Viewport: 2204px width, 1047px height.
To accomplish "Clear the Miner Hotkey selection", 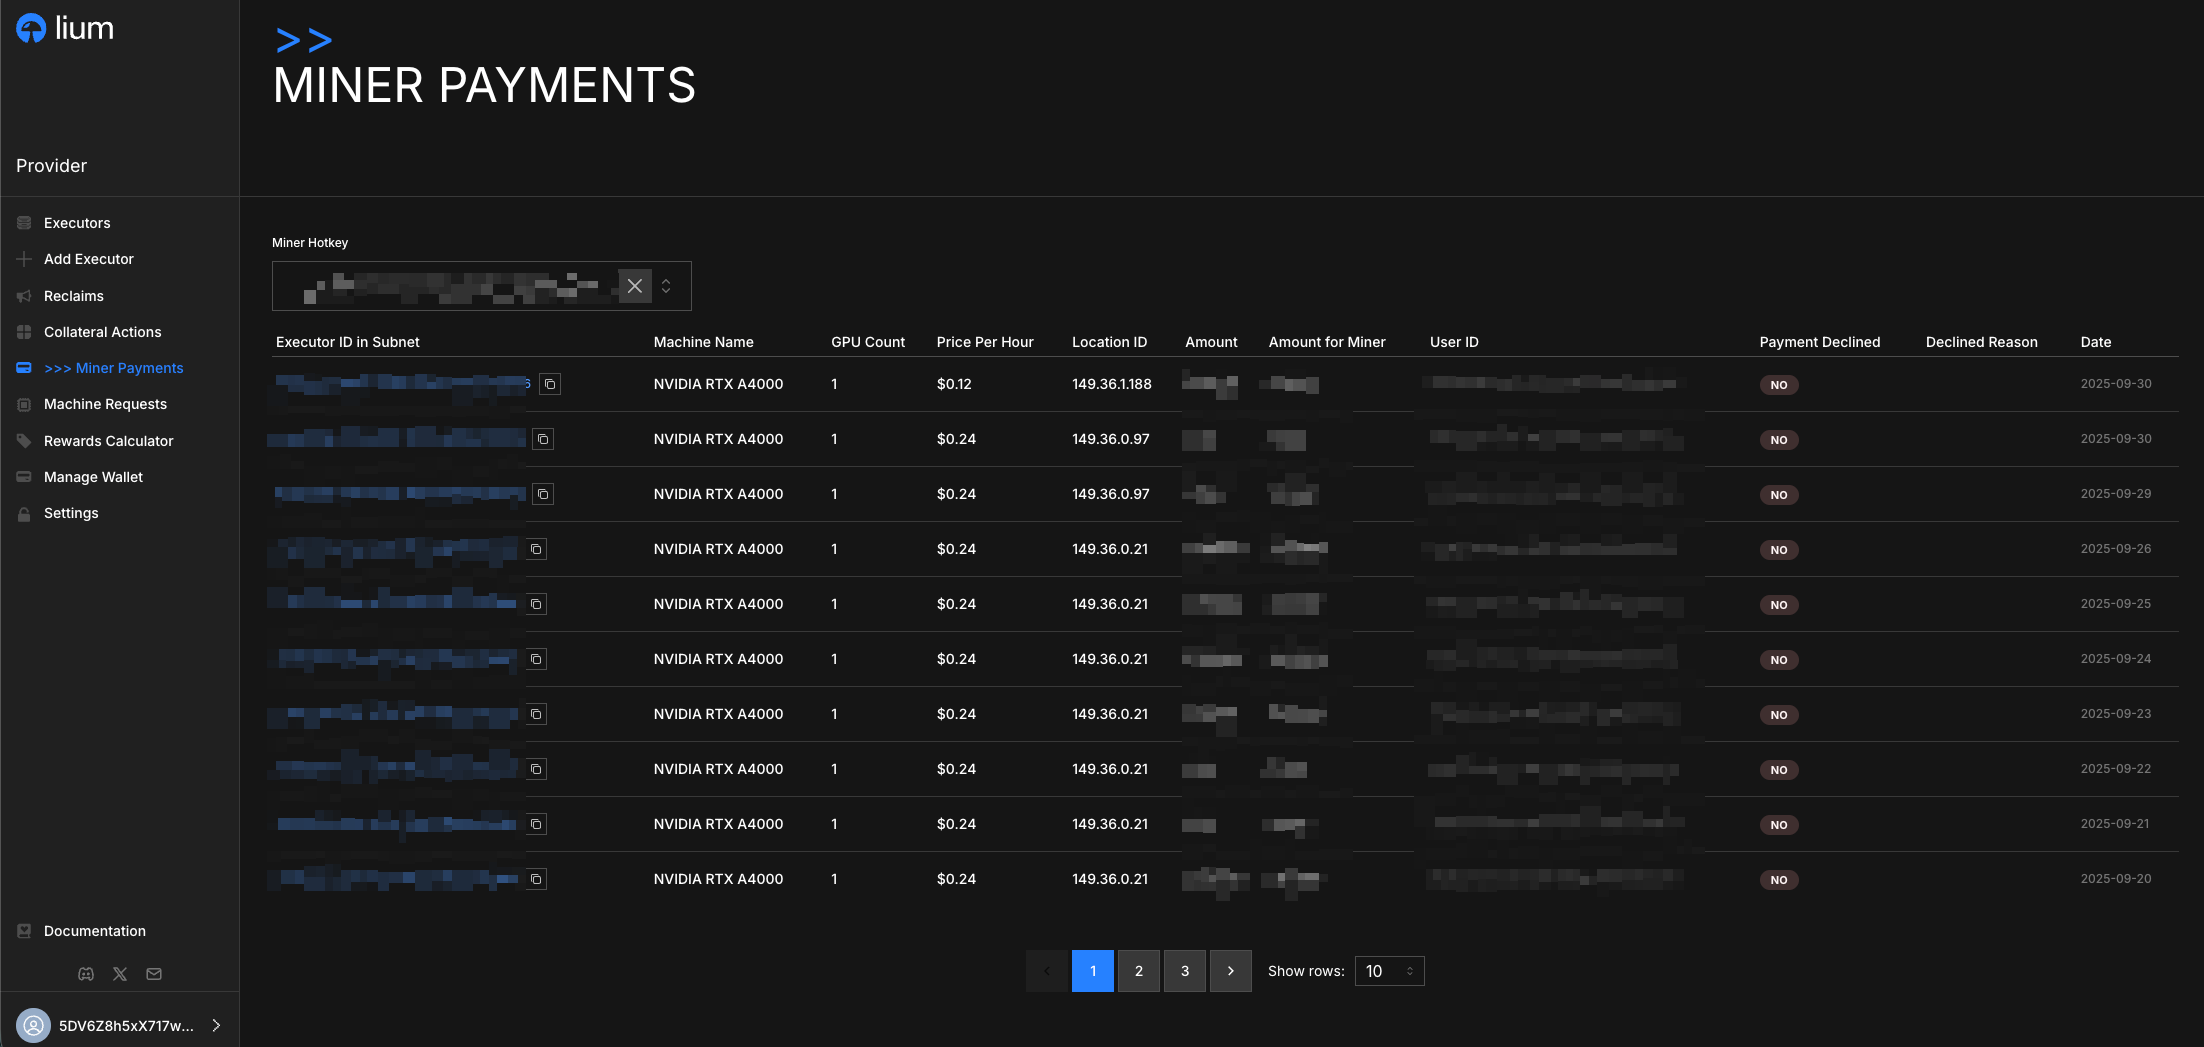I will click(x=634, y=286).
